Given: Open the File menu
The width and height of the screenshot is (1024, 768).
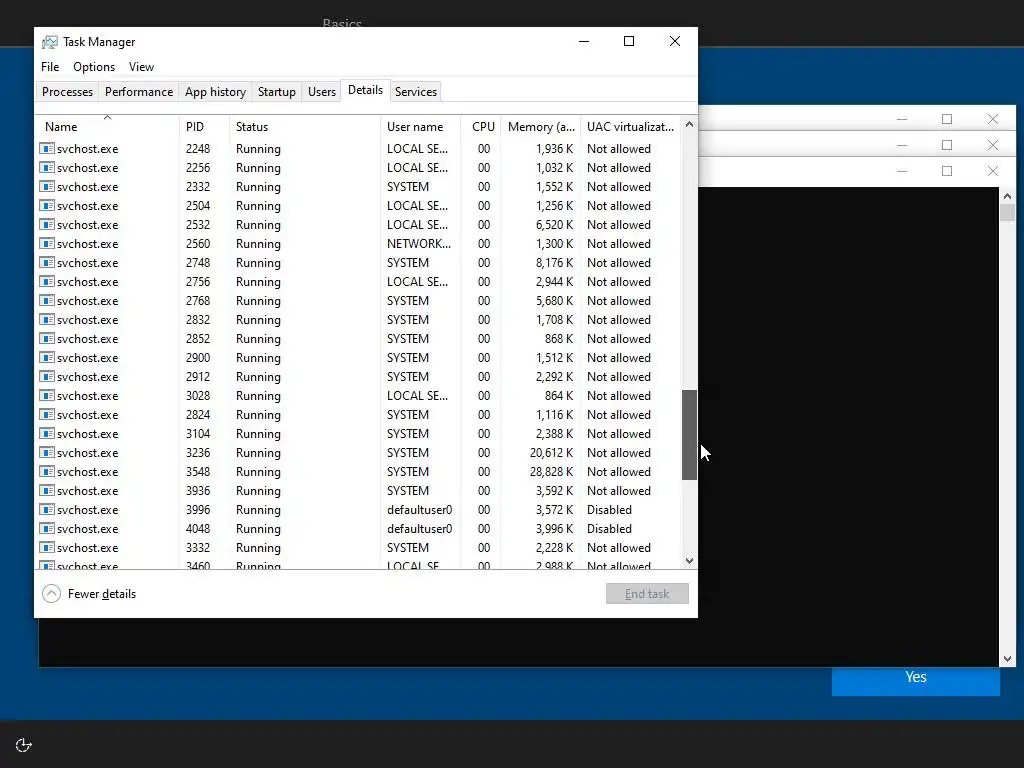Looking at the screenshot, I should [50, 67].
